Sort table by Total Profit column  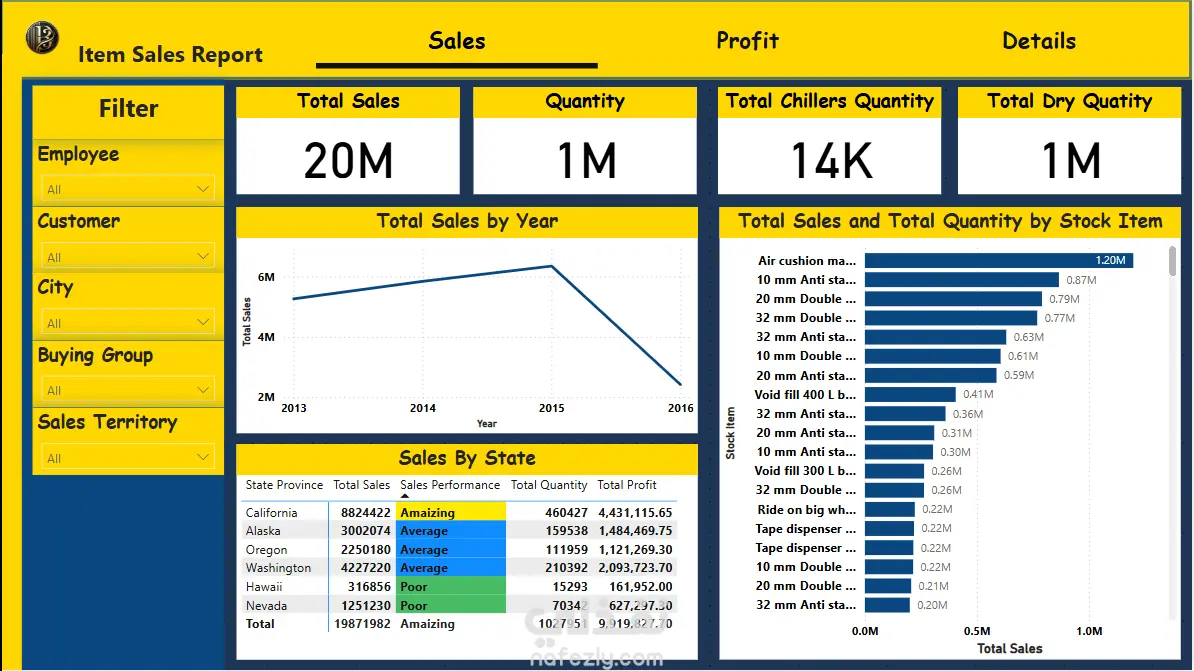pos(627,484)
